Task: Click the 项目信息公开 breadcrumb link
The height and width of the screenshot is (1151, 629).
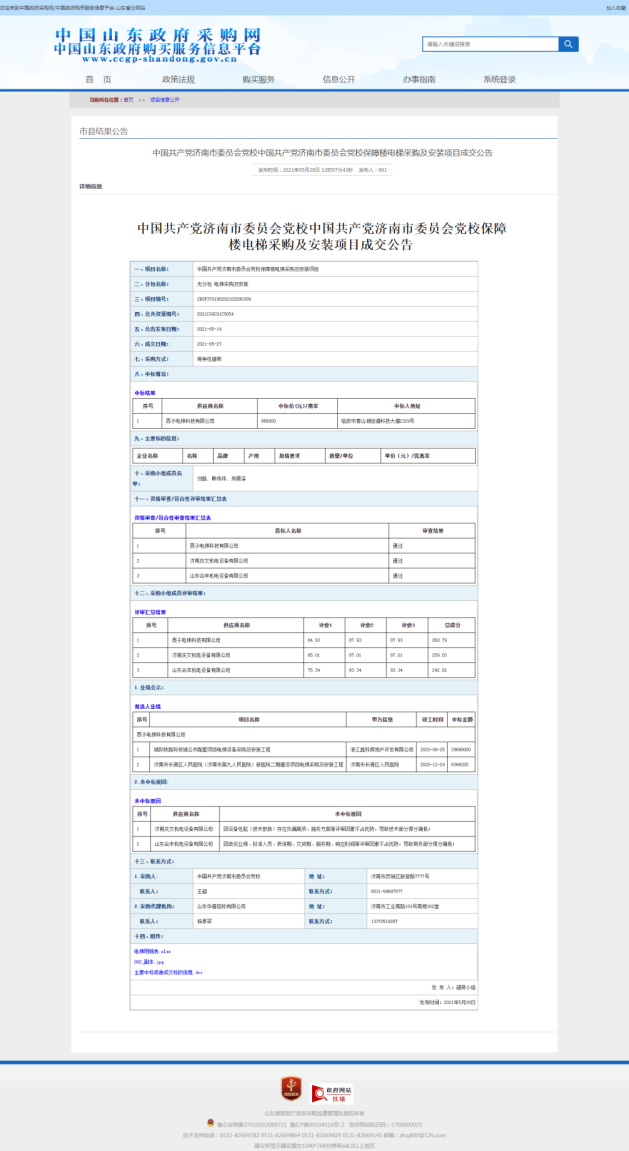Action: [165, 100]
